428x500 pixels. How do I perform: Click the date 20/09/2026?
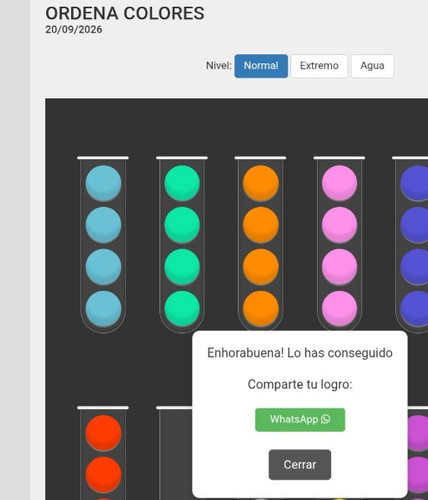coord(74,30)
